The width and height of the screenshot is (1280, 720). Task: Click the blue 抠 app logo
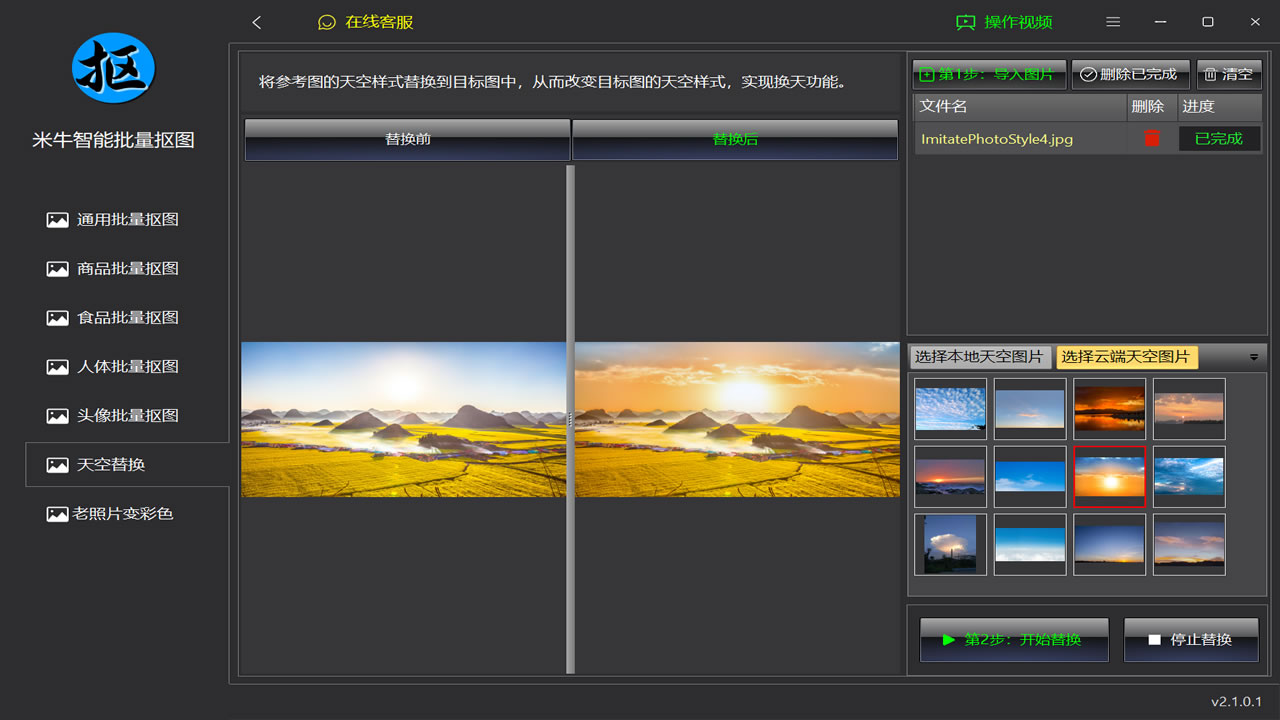coord(113,68)
